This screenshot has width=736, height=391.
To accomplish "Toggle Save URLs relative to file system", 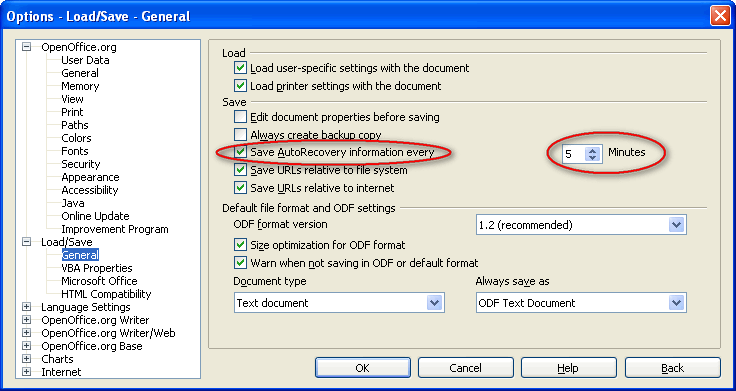I will pos(240,170).
